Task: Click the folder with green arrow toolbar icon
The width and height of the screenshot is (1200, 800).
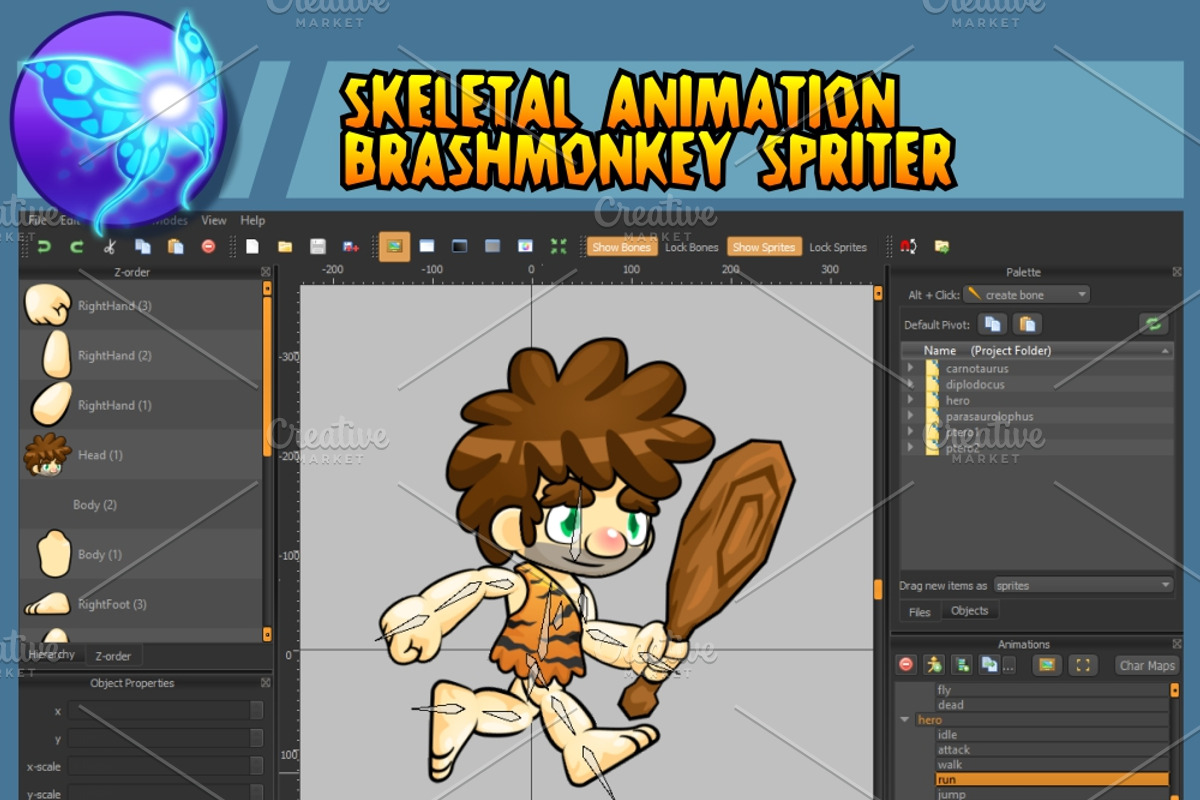Action: [x=942, y=246]
